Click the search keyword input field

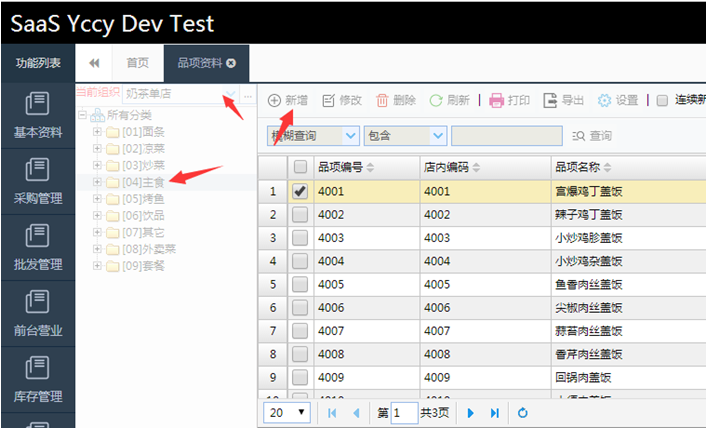[x=507, y=136]
